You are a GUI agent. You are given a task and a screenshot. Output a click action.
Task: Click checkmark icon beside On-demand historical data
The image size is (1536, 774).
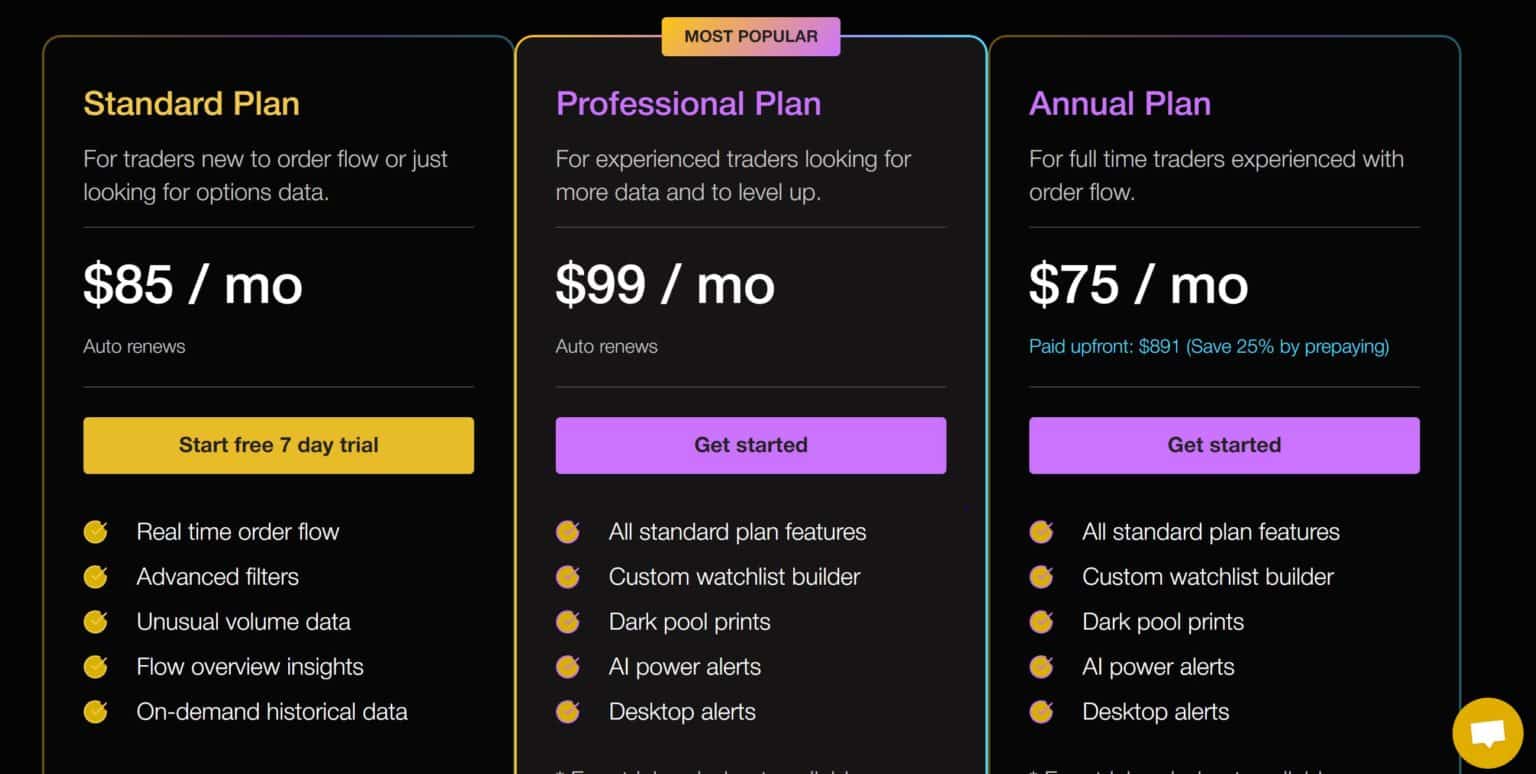[x=95, y=712]
